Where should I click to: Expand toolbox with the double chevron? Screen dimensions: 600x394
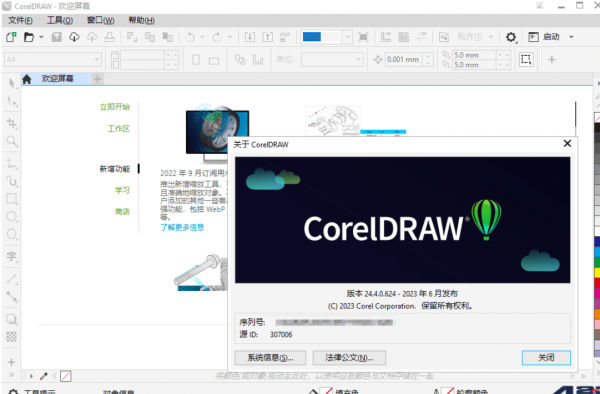click(x=11, y=375)
